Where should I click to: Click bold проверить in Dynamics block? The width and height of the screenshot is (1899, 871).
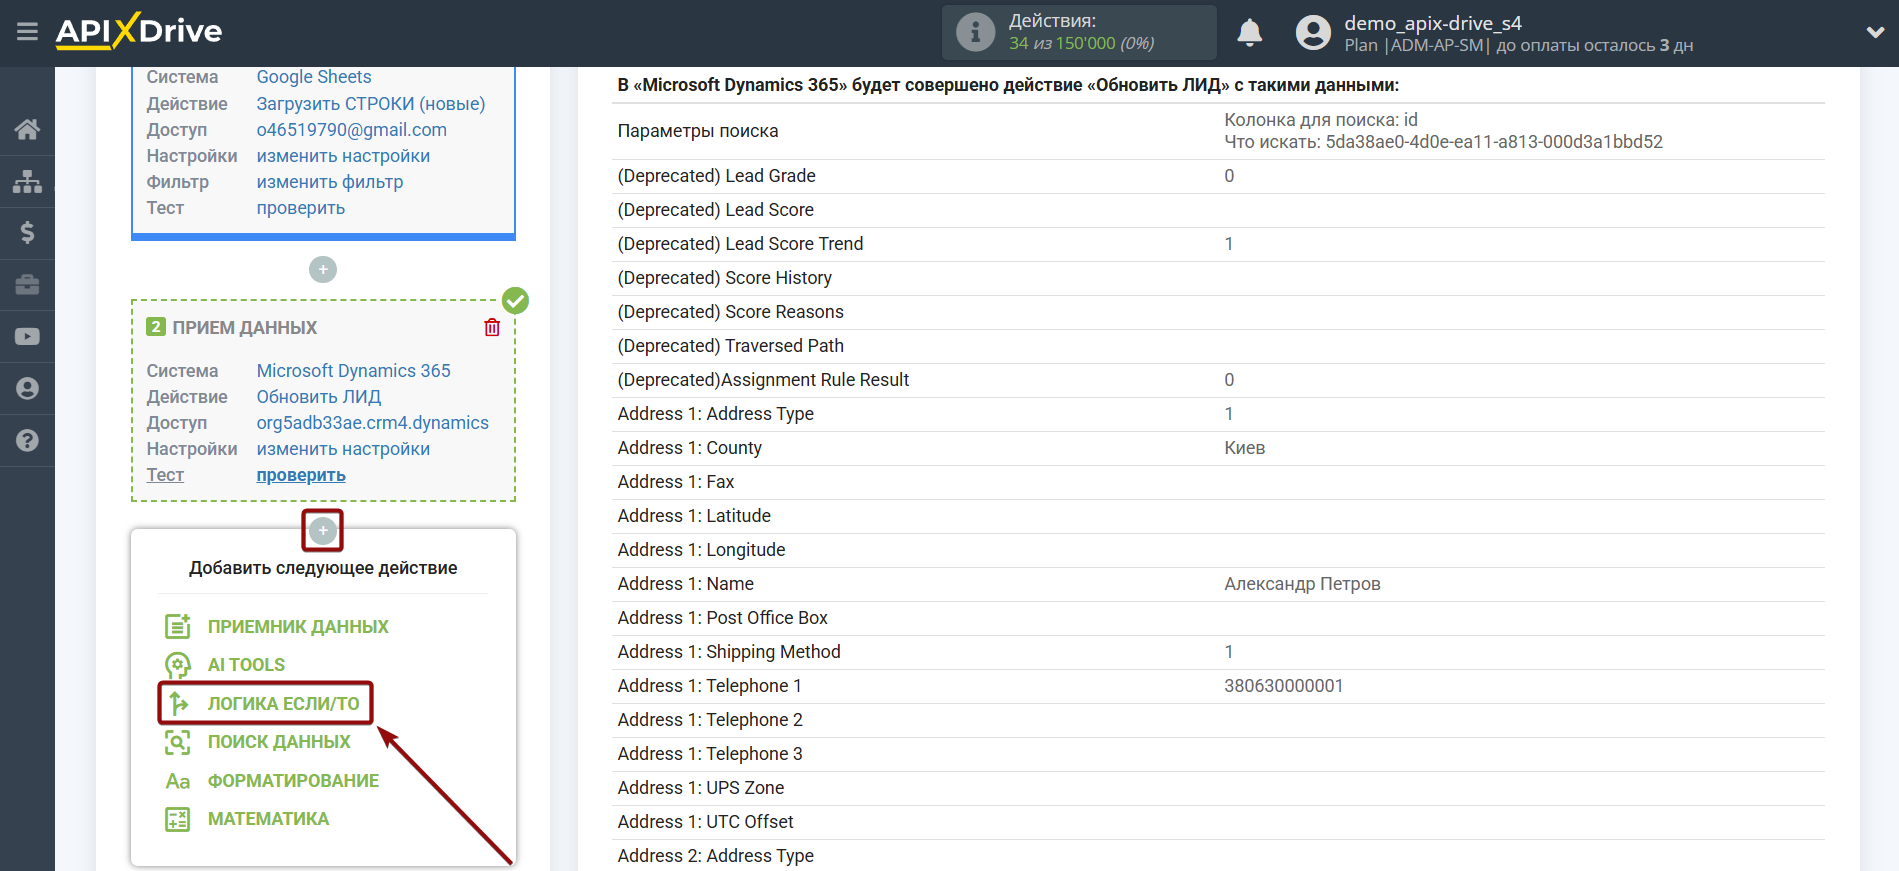point(301,475)
